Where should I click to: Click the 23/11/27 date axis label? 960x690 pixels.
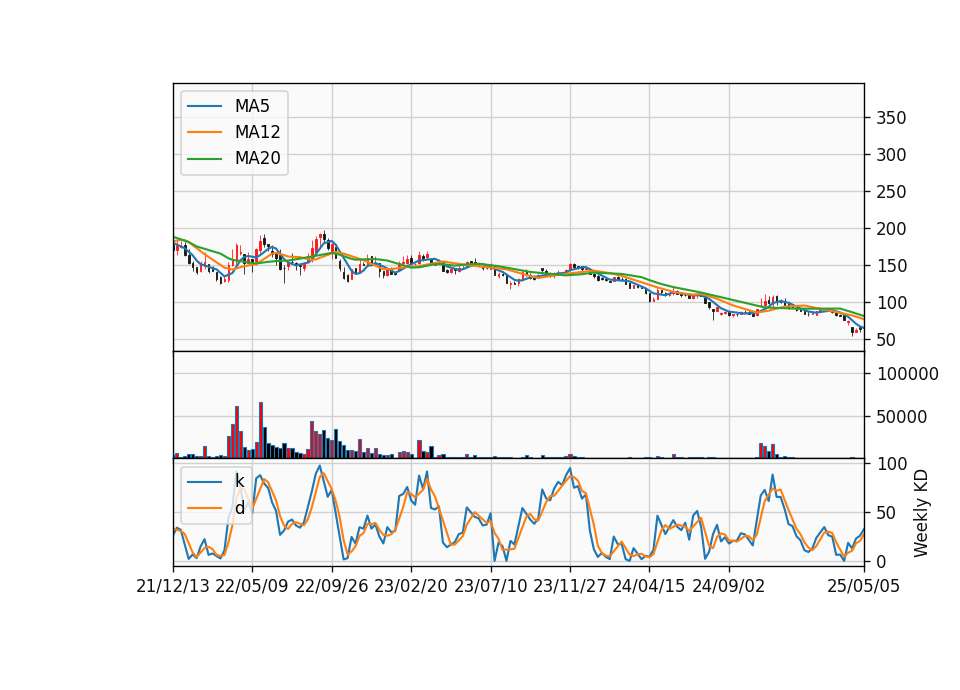click(569, 586)
